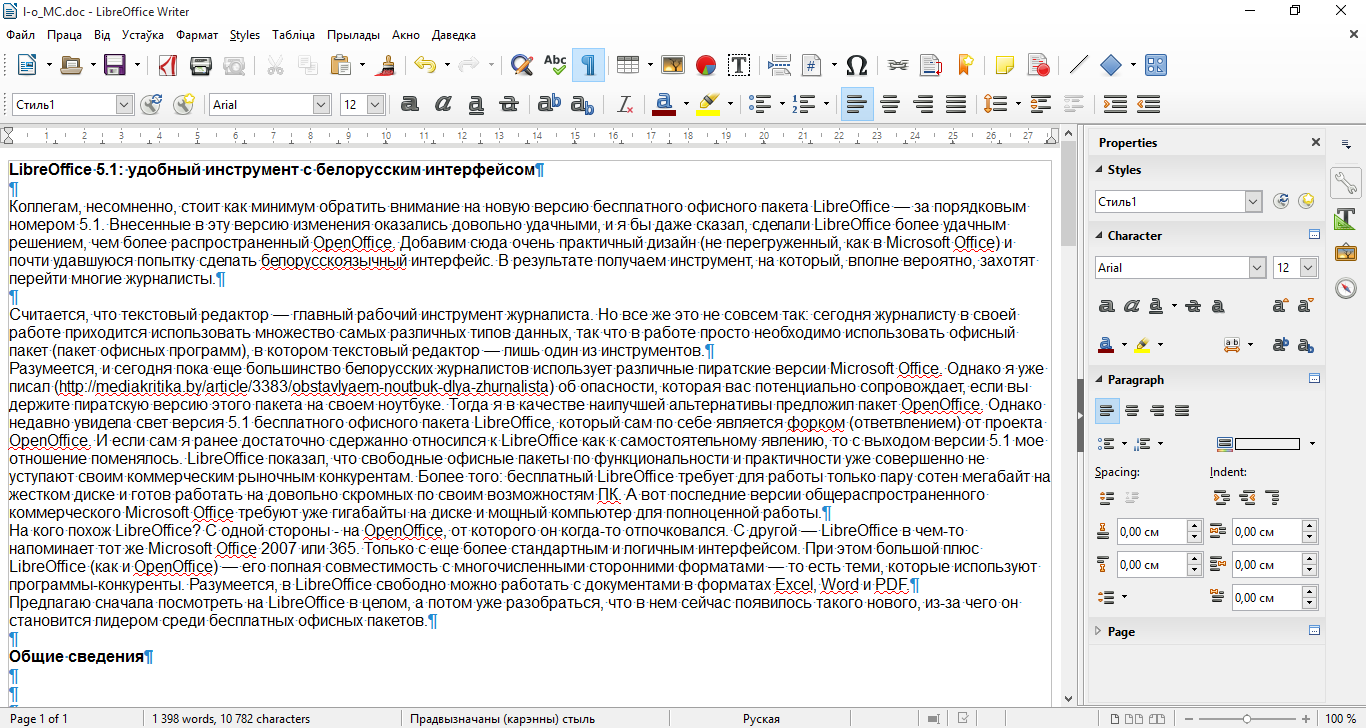Open the Navigator compass in sidebar
This screenshot has height=728, width=1366.
[1345, 288]
